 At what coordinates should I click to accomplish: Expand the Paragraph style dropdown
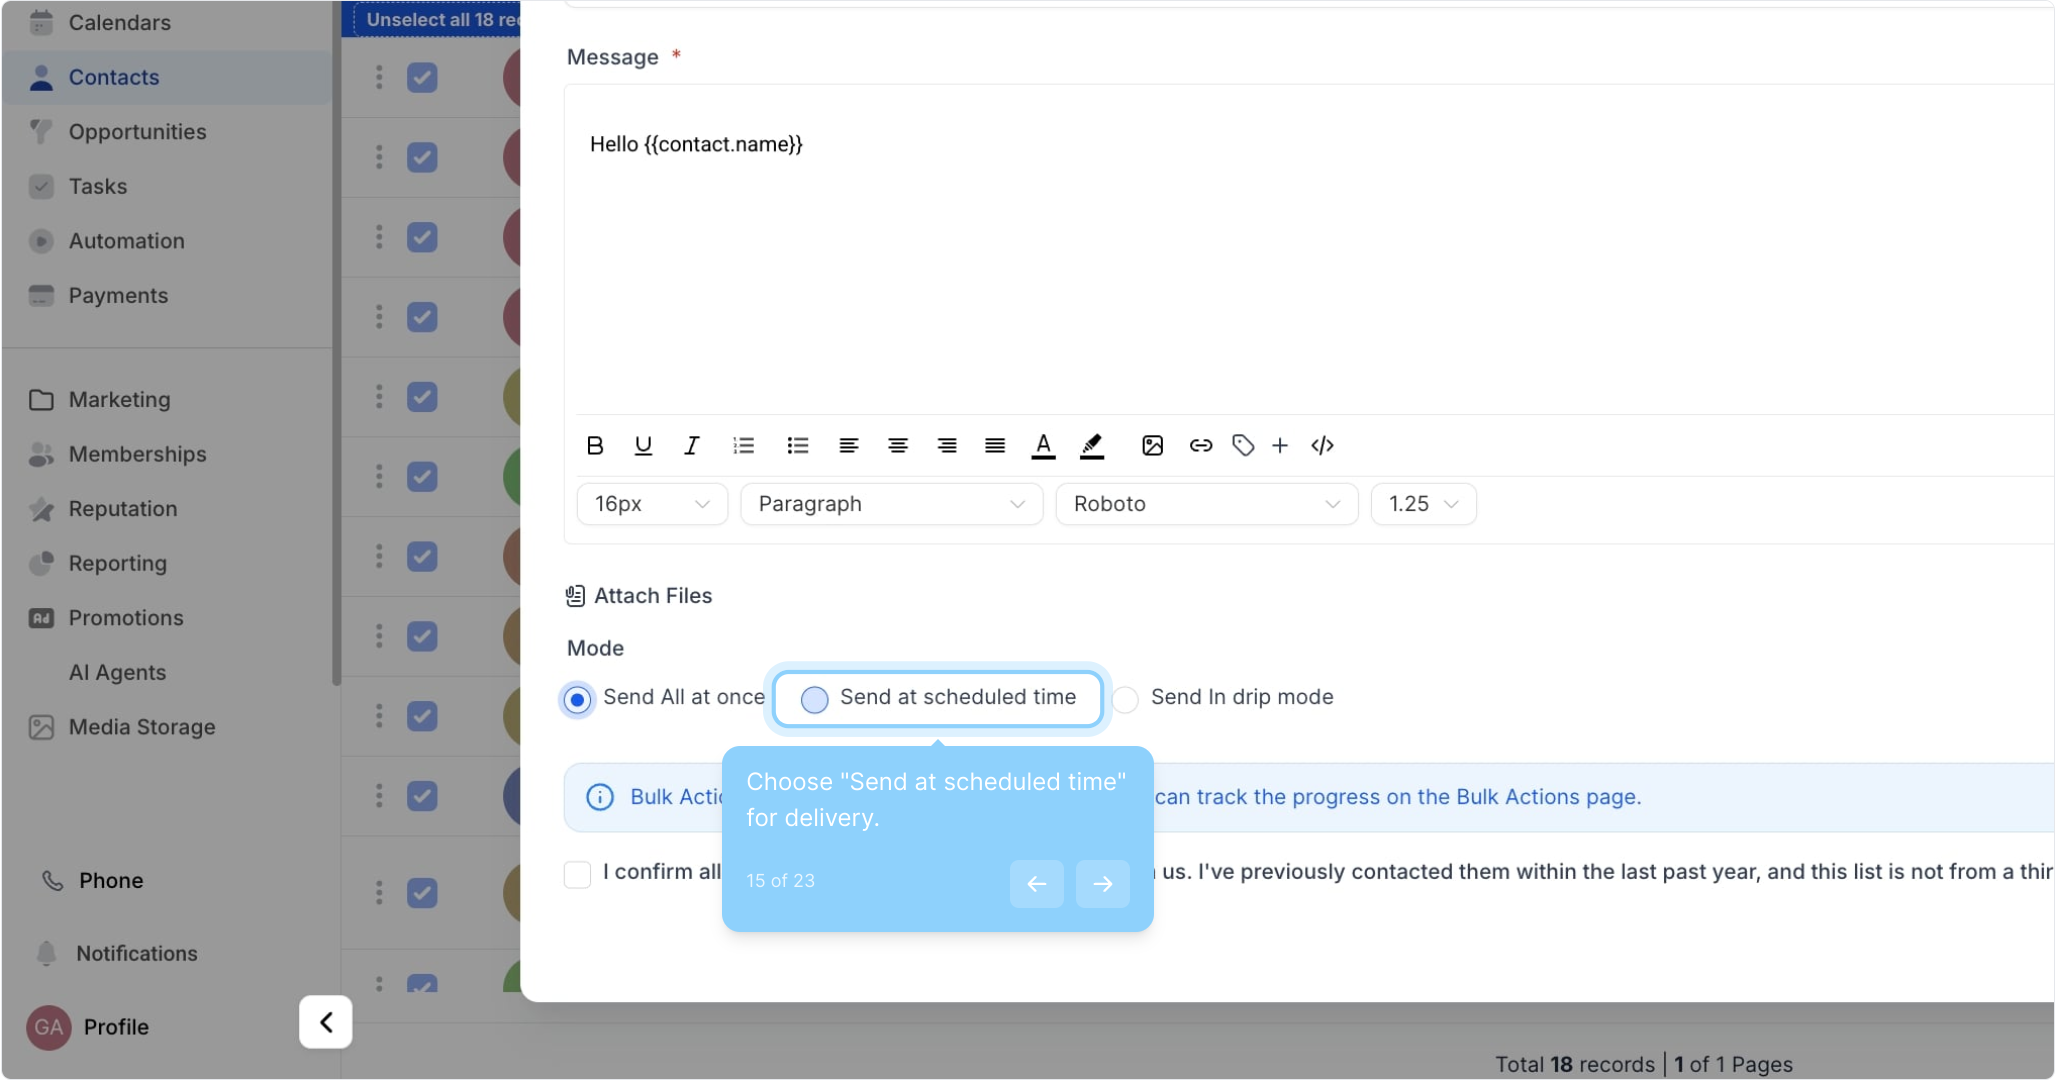[x=891, y=504]
